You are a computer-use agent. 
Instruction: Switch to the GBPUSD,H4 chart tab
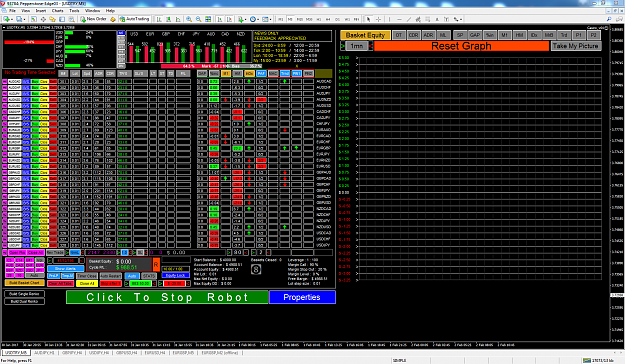(126, 353)
